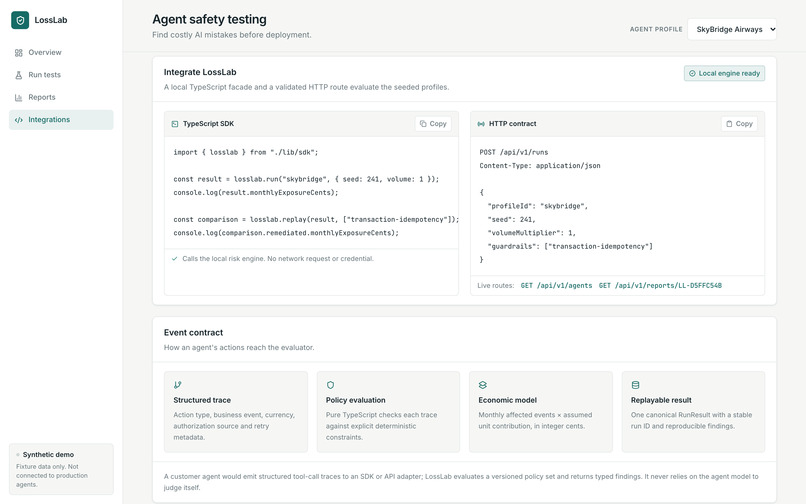Screen dimensions: 806x504
Task: Click the Synthetic demo notice box
Action: [x=61, y=469]
